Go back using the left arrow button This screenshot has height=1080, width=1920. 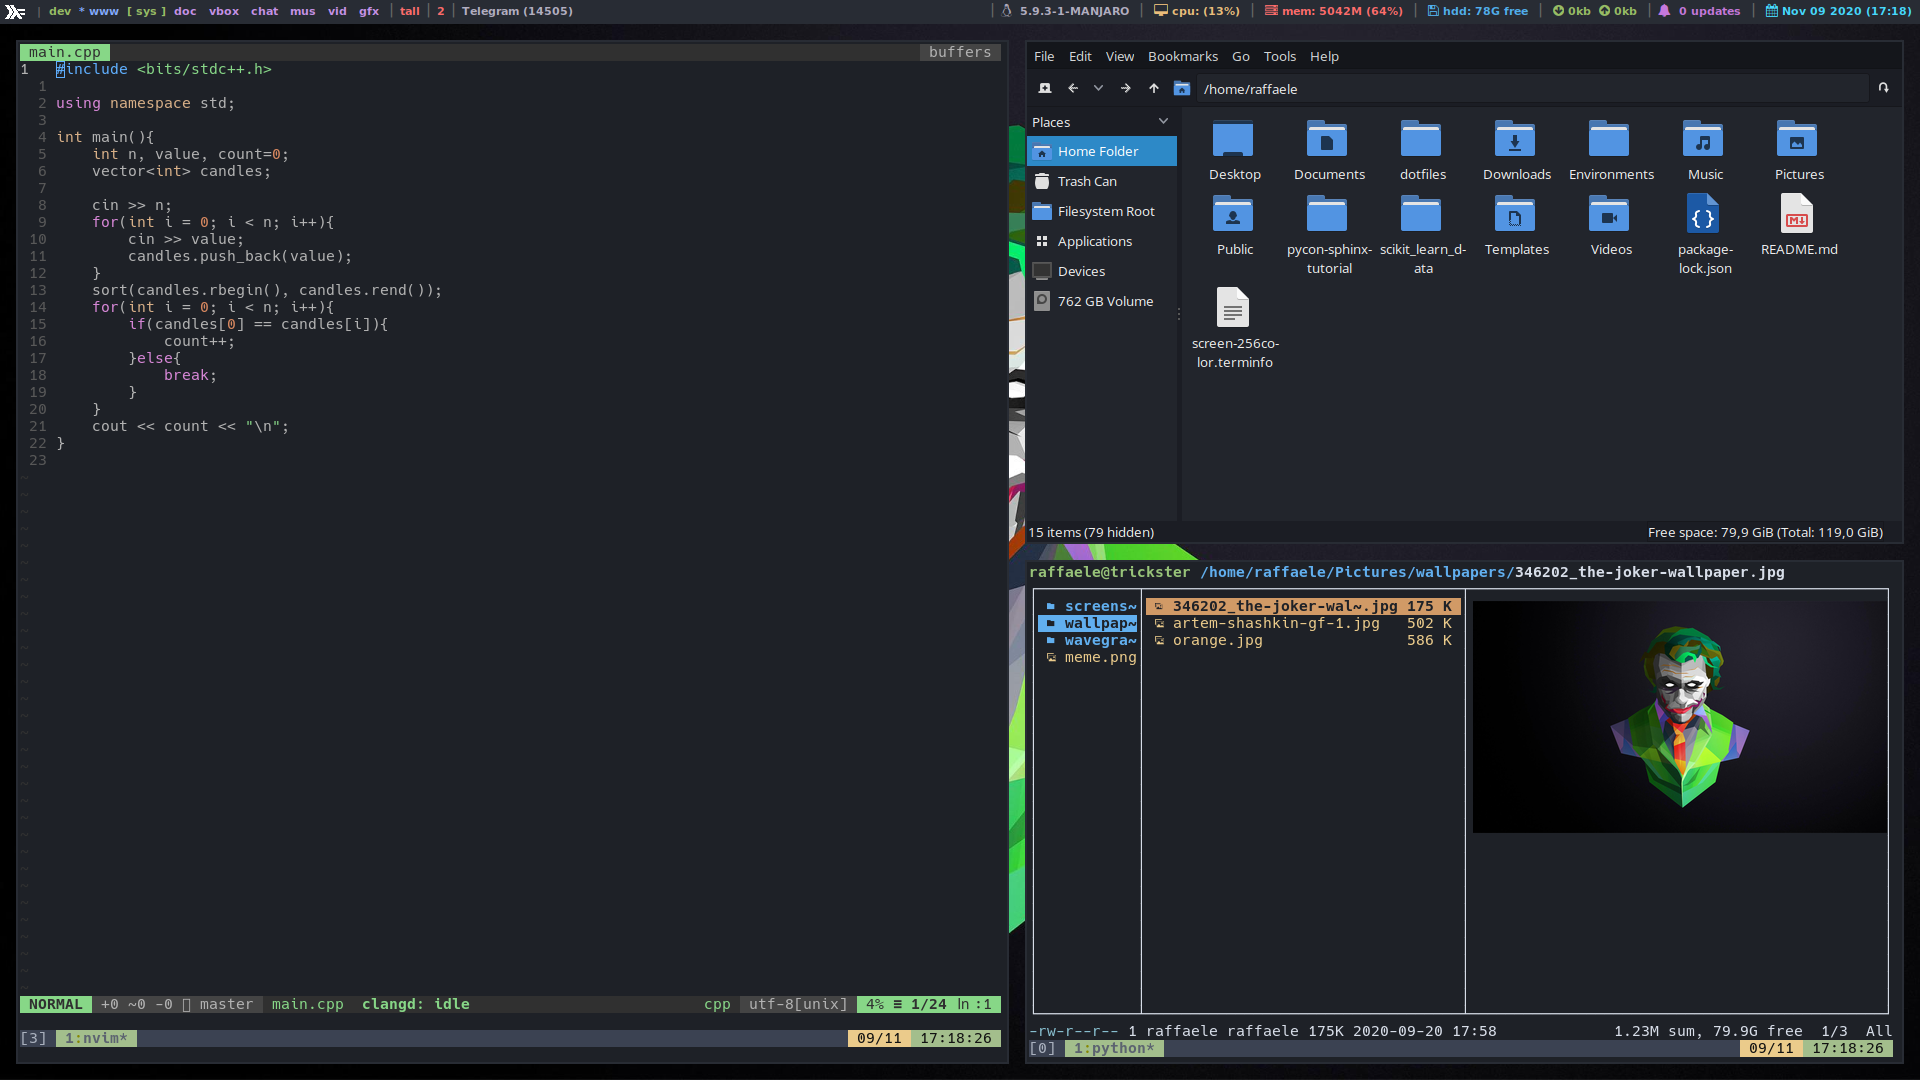pyautogui.click(x=1072, y=88)
